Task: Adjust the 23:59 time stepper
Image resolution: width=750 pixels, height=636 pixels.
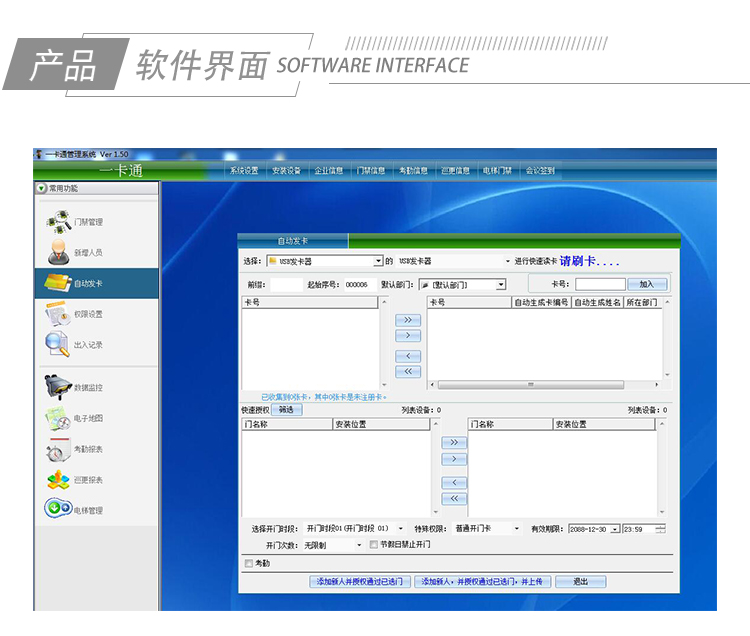Action: [661, 529]
